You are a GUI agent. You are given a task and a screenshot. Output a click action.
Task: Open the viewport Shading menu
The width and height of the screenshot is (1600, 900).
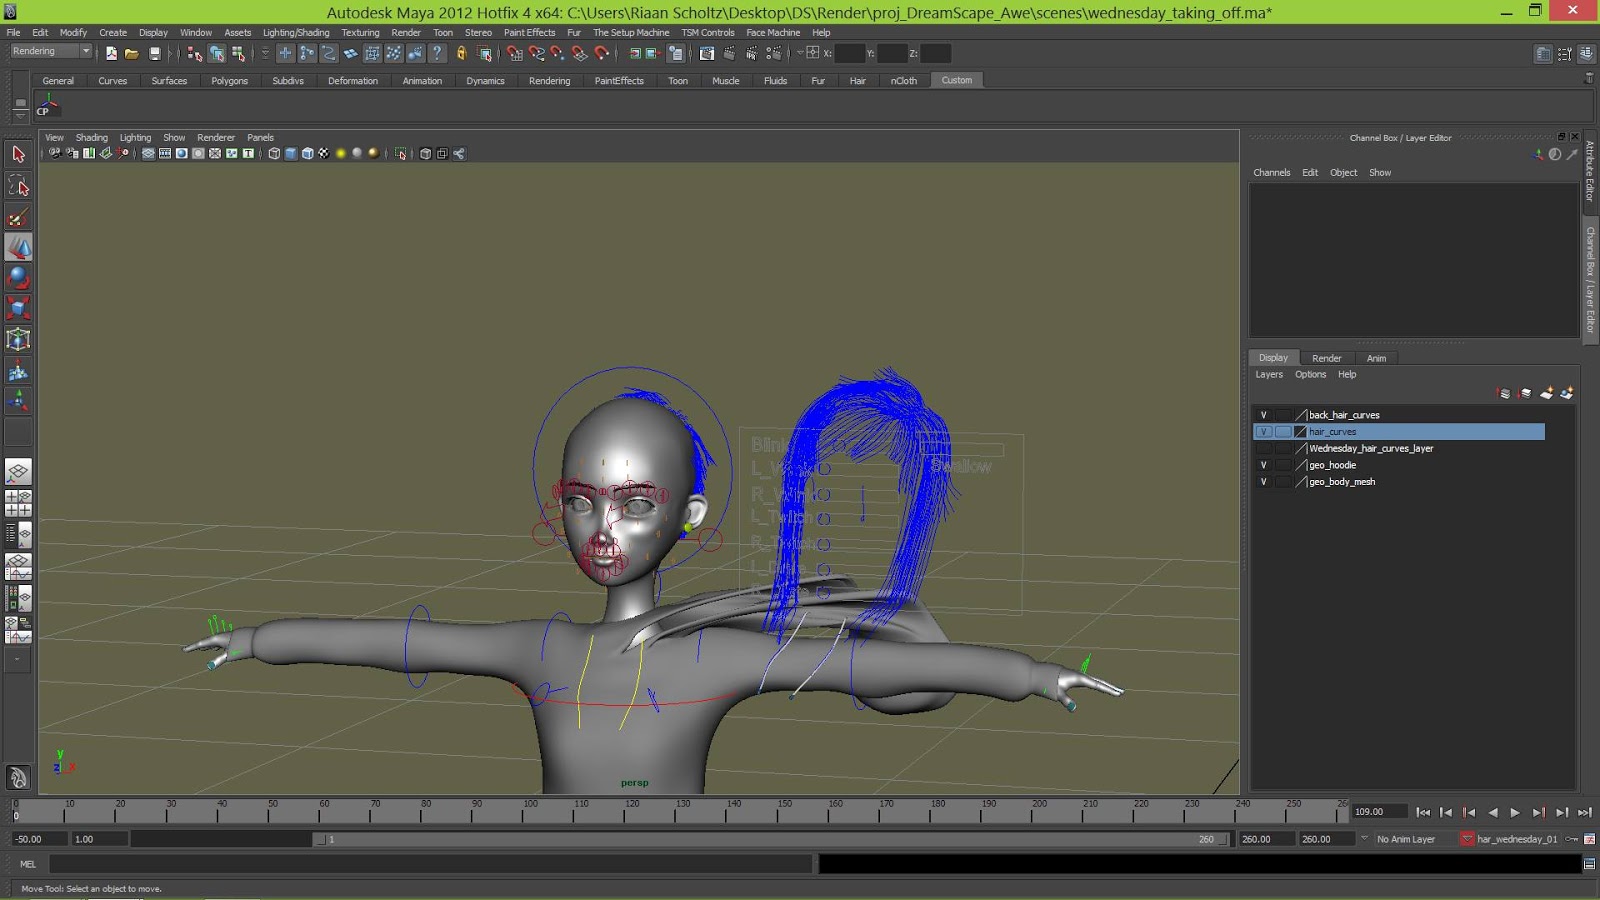point(91,138)
